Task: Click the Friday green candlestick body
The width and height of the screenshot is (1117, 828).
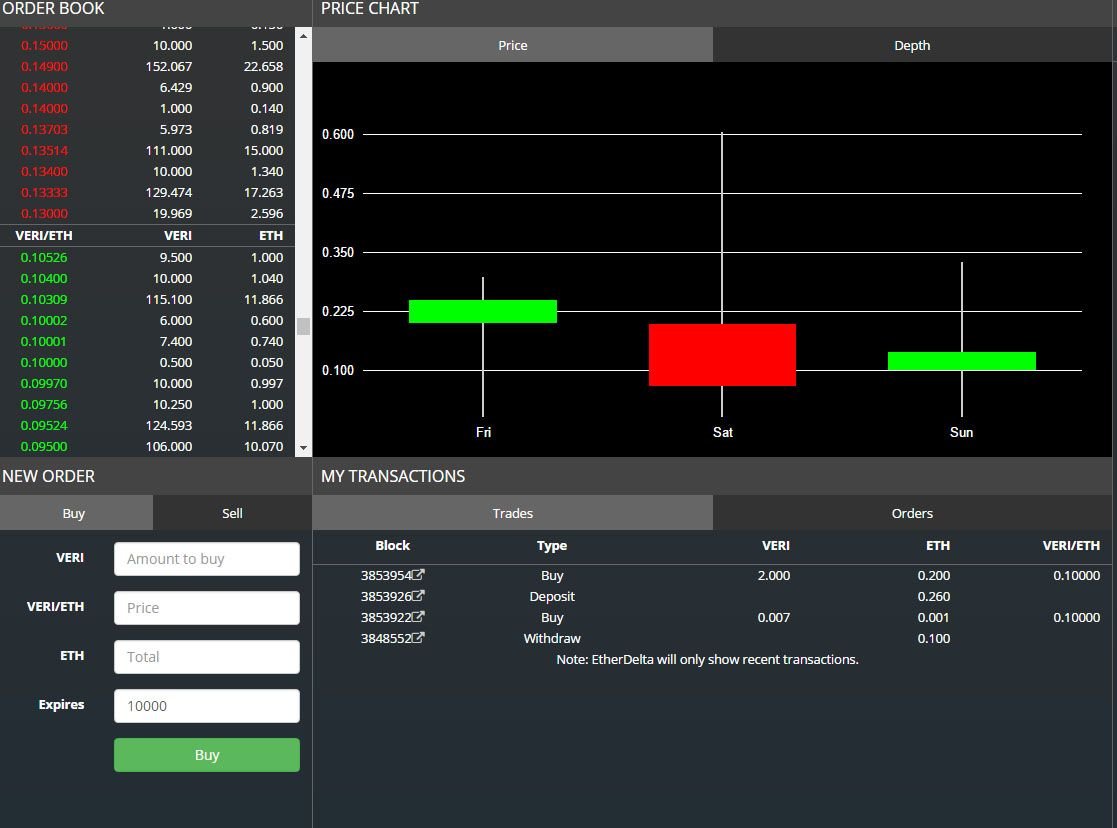Action: (483, 311)
